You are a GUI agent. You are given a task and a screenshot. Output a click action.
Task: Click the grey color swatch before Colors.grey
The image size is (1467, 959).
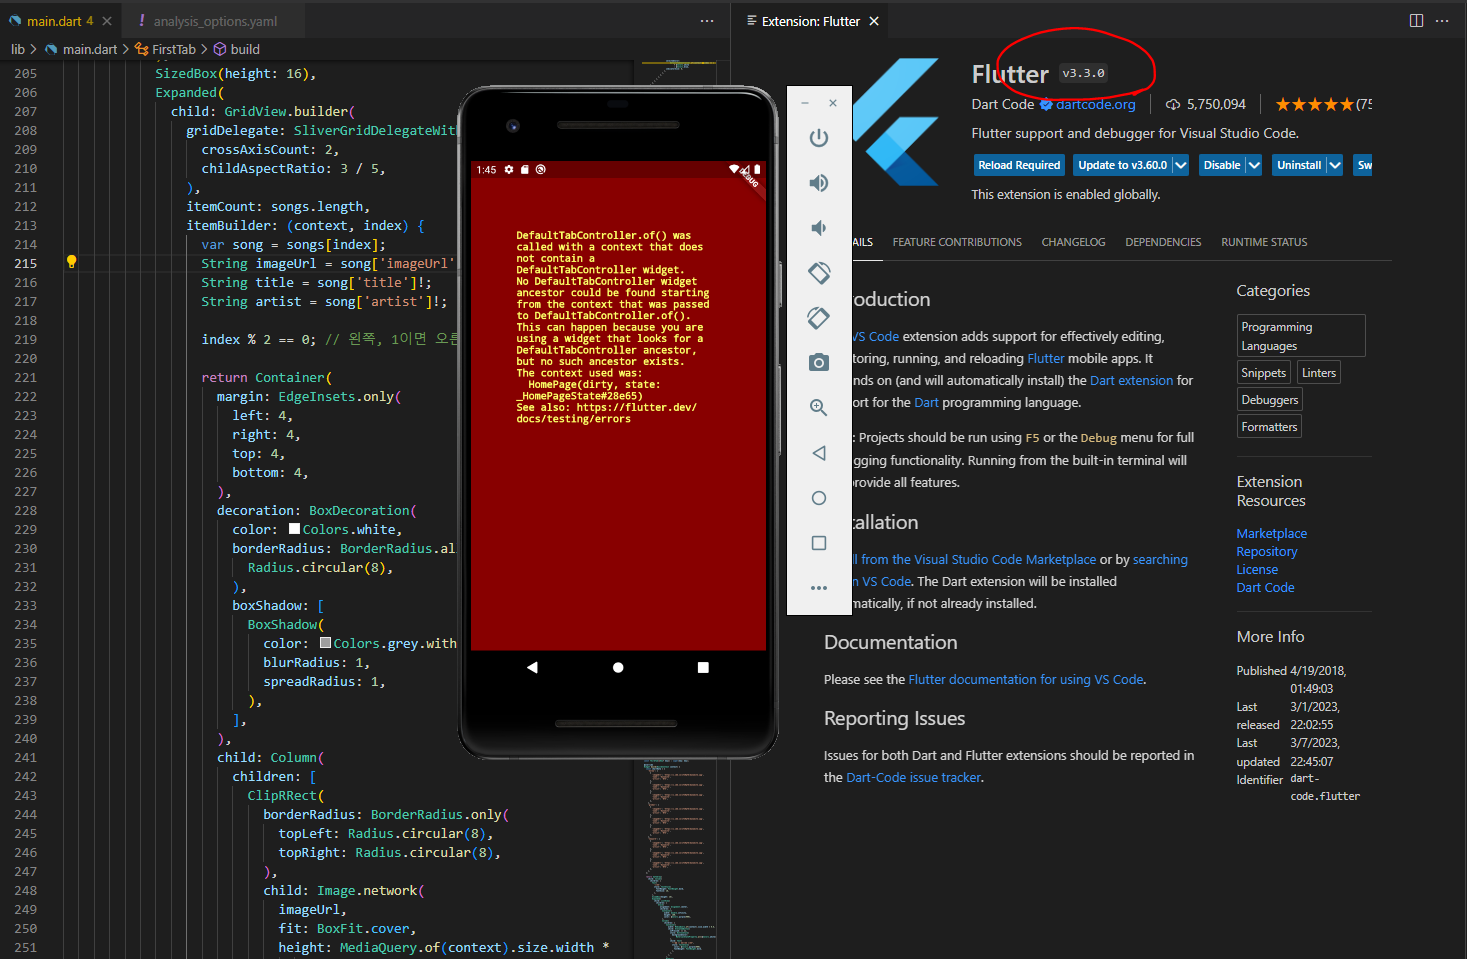326,643
